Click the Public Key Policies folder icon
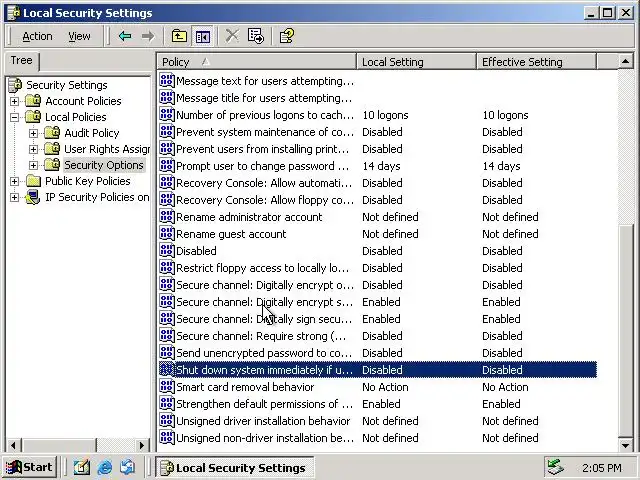This screenshot has width=640, height=480. tap(33, 181)
